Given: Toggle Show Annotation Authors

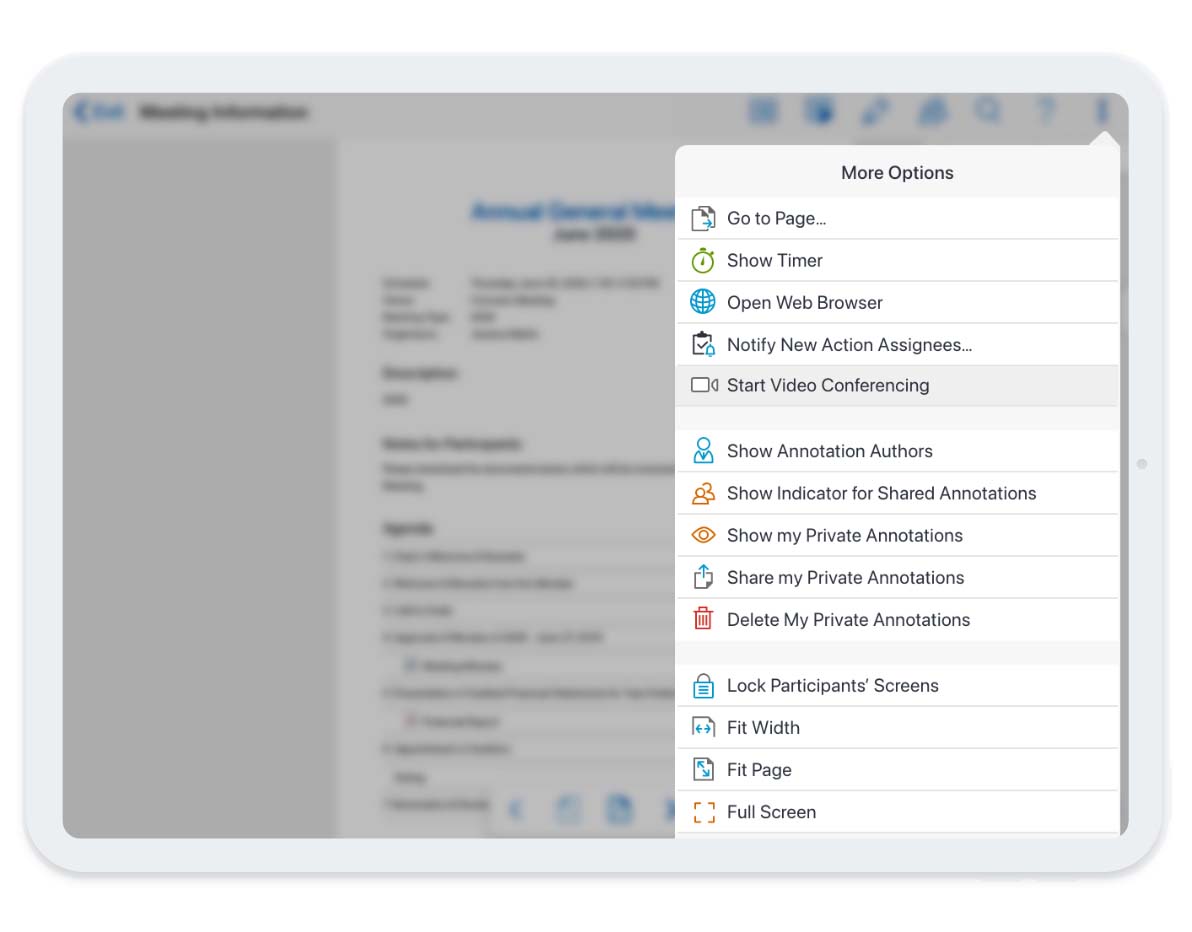Looking at the screenshot, I should click(x=829, y=451).
